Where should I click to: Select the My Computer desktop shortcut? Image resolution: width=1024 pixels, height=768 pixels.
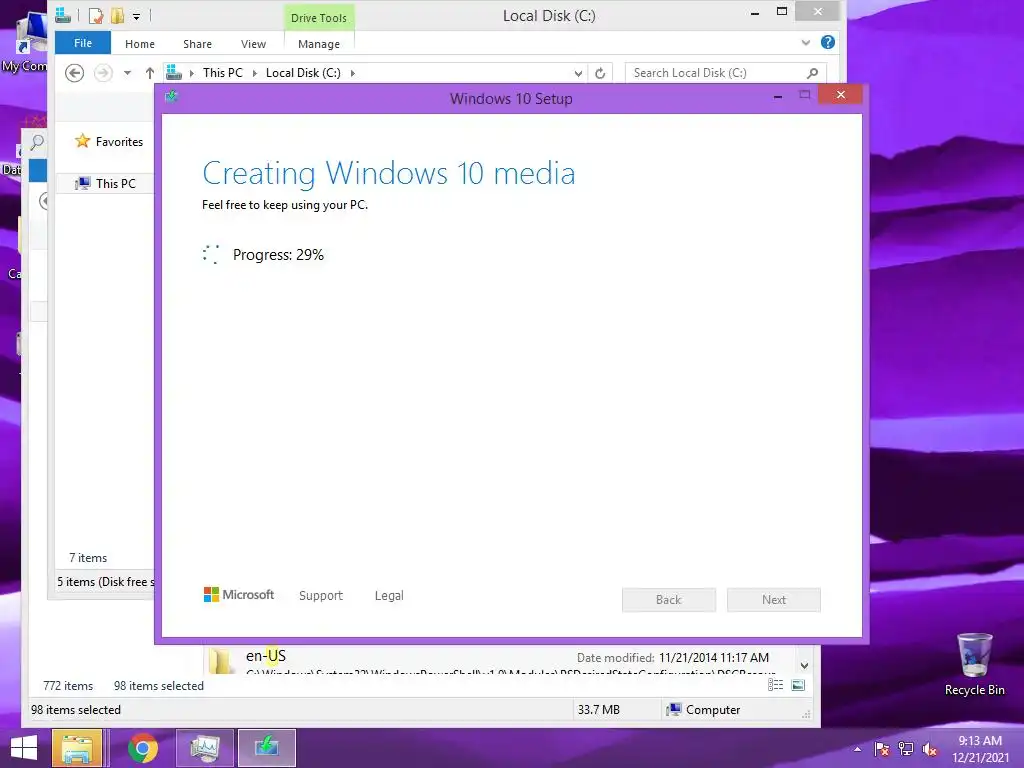point(25,42)
